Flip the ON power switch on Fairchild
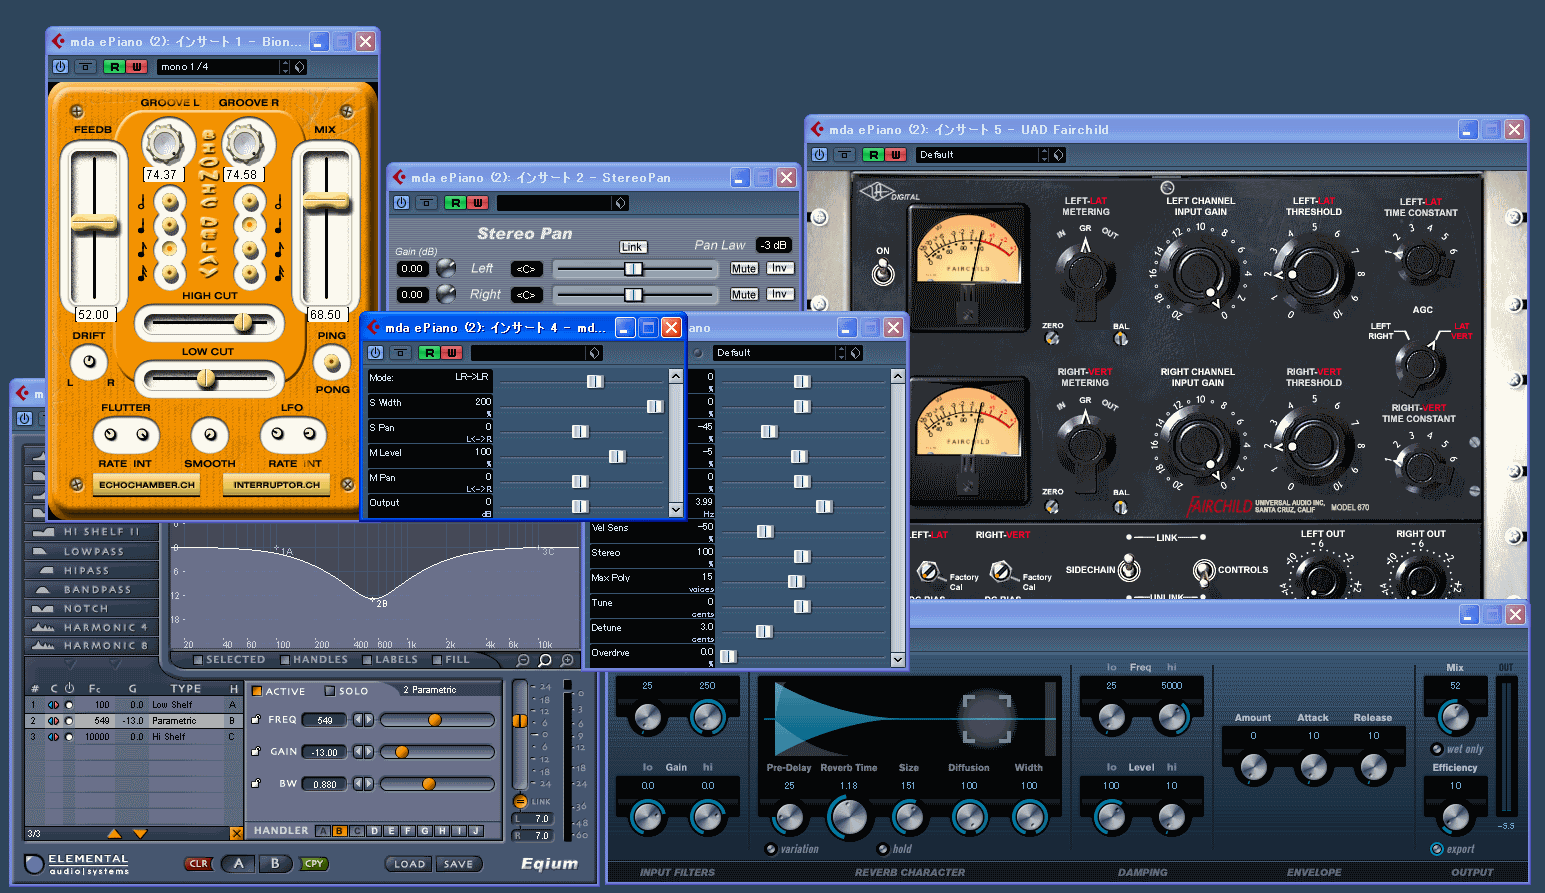 (883, 272)
